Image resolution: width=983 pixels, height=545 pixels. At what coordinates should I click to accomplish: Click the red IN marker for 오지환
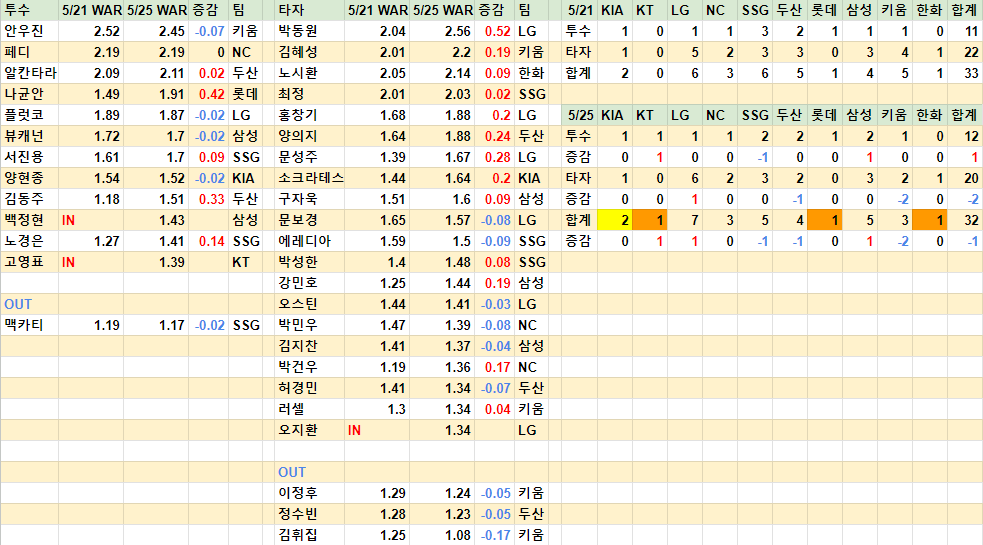pyautogui.click(x=354, y=431)
